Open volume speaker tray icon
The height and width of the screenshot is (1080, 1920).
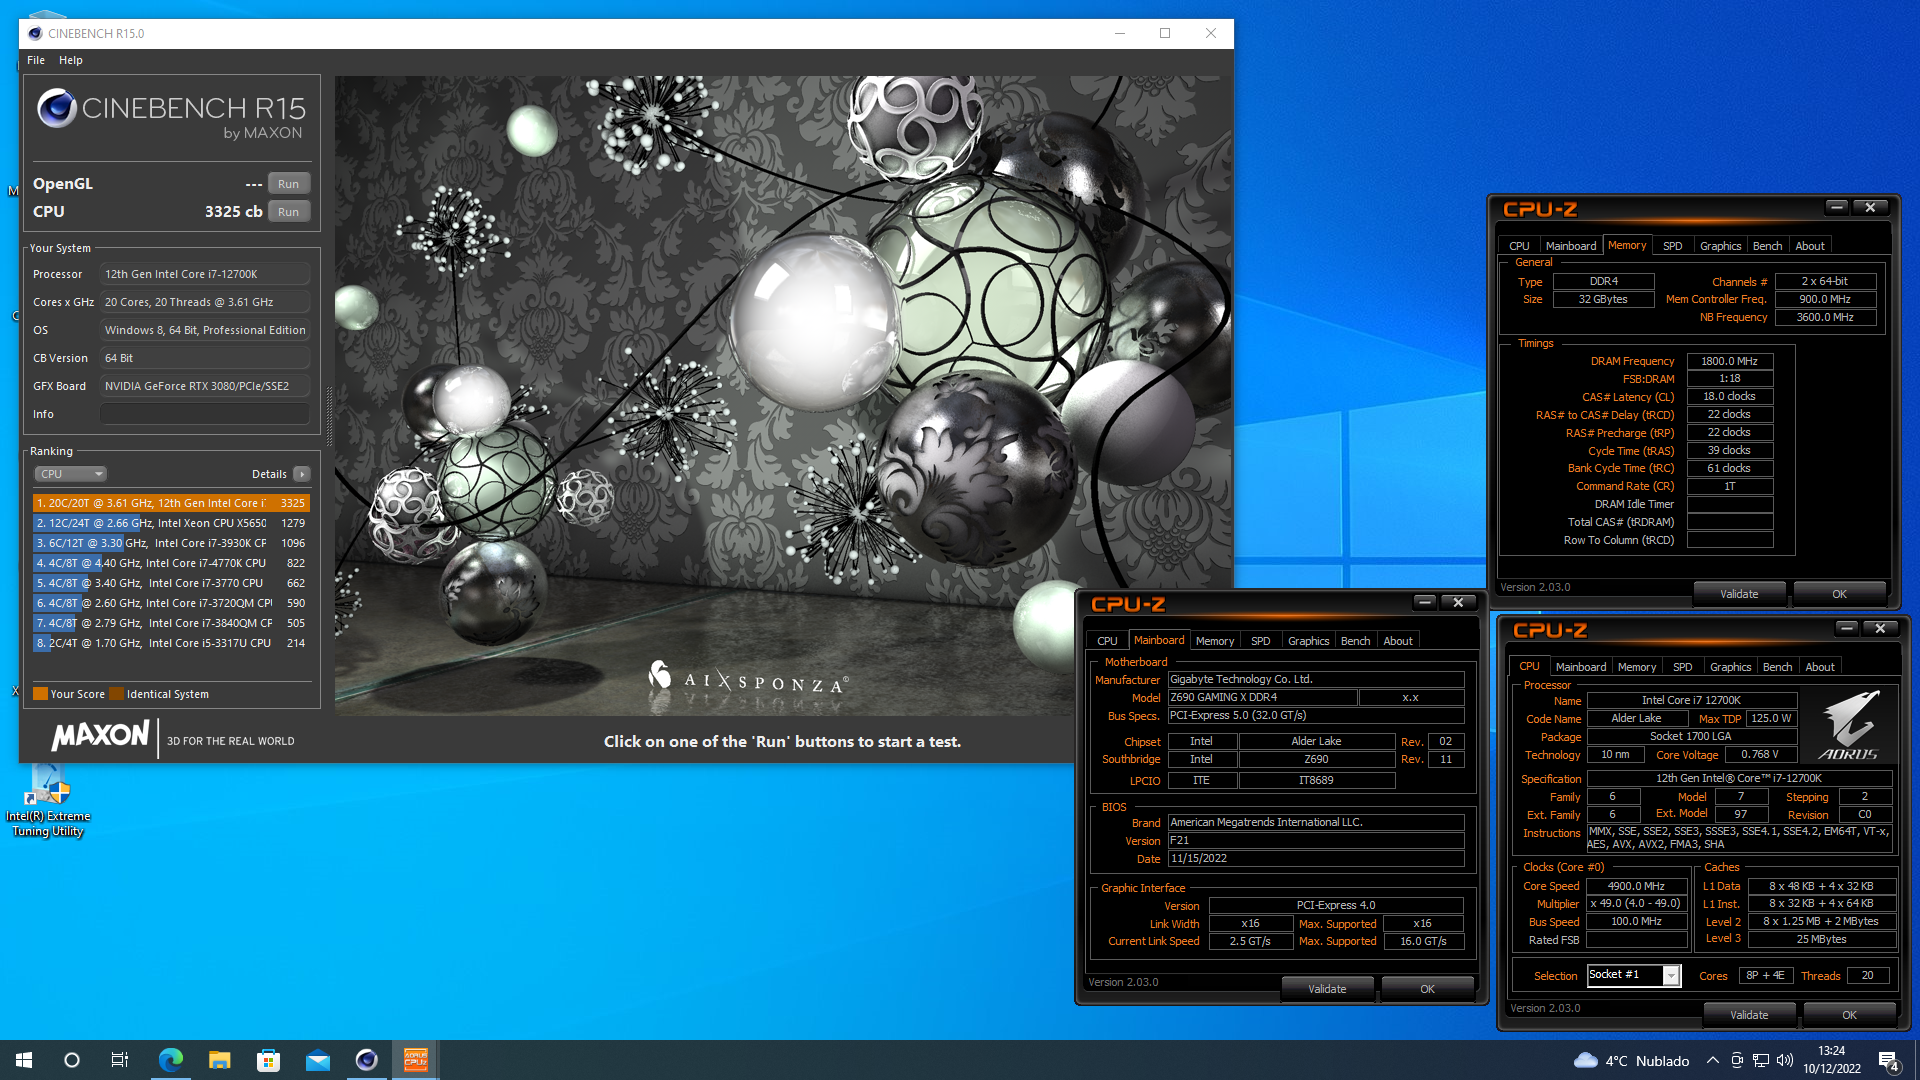(x=1785, y=1060)
